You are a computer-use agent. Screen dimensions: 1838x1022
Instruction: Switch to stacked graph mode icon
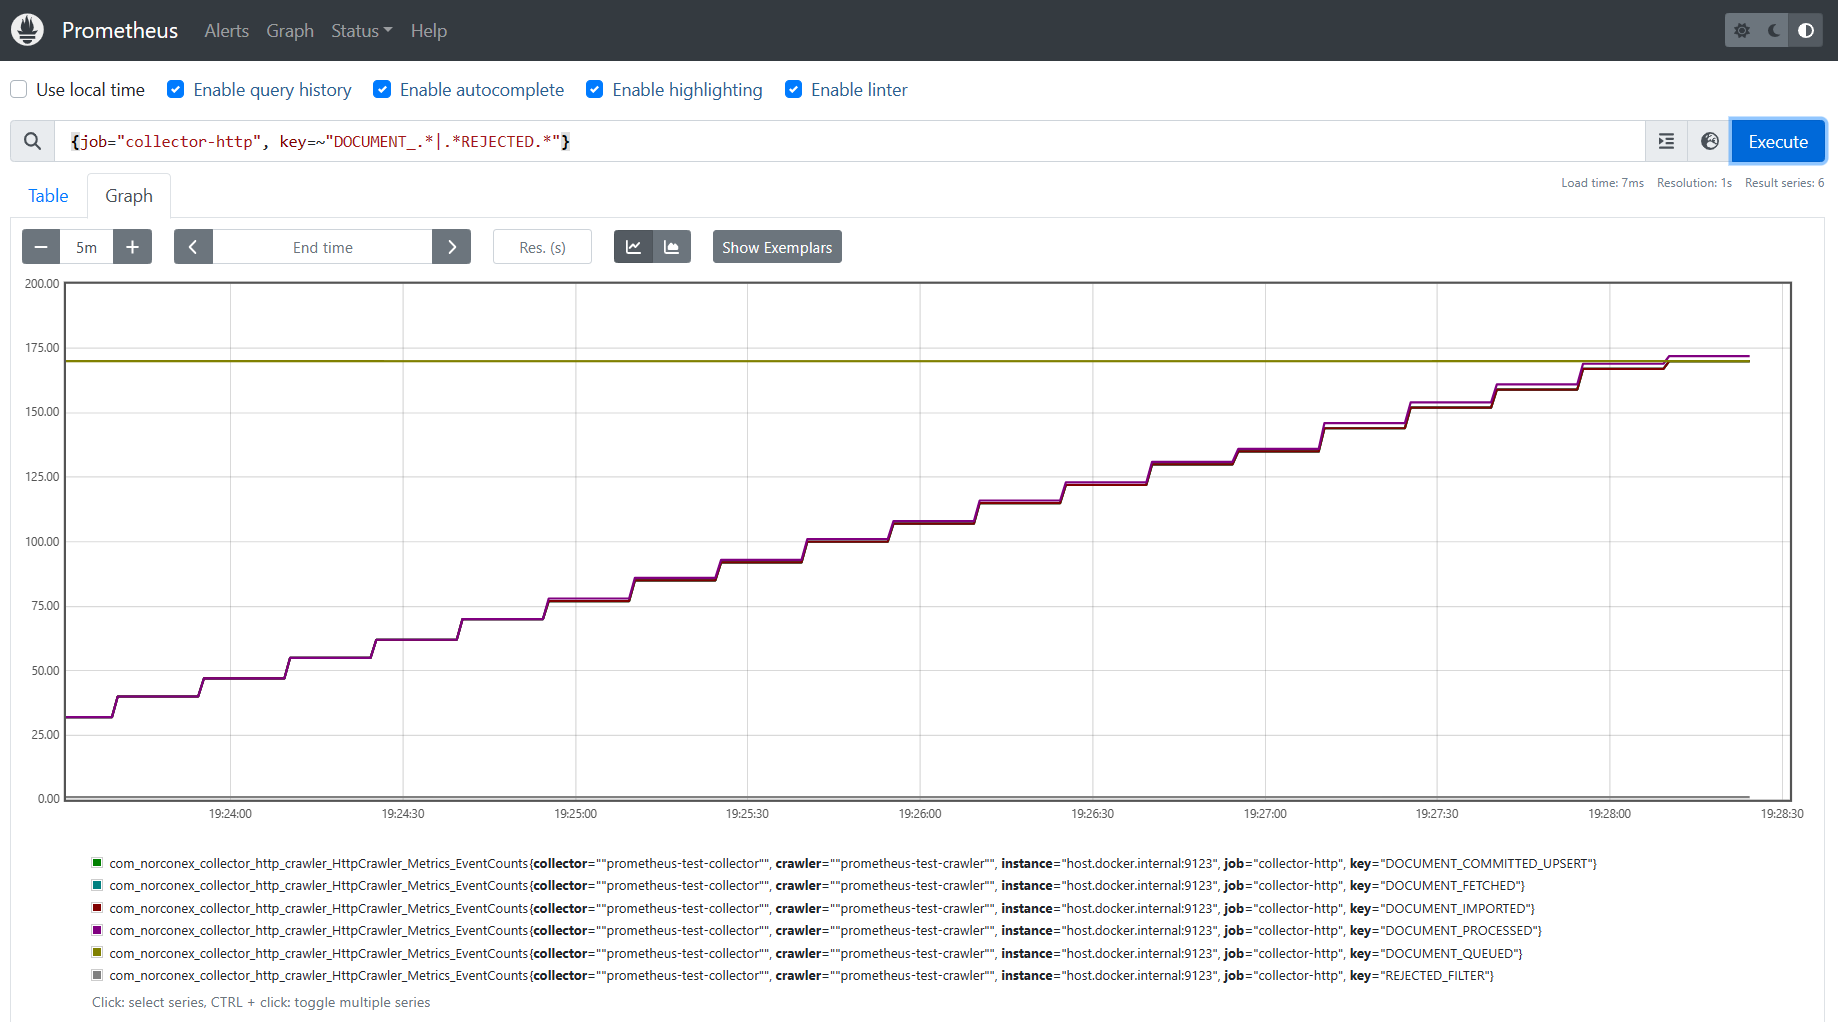(x=672, y=246)
